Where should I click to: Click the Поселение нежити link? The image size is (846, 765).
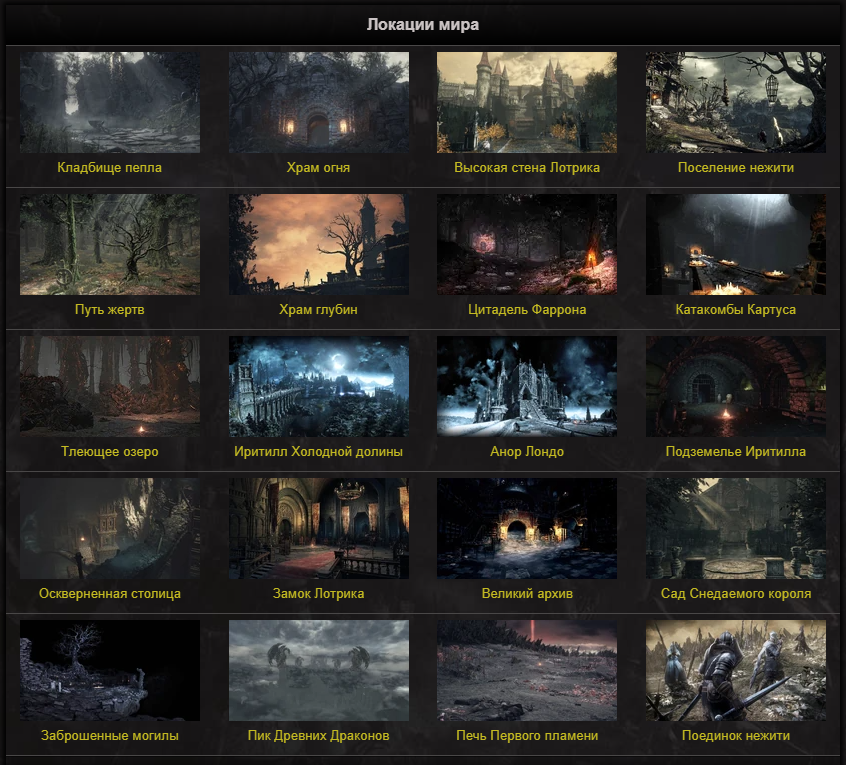736,168
